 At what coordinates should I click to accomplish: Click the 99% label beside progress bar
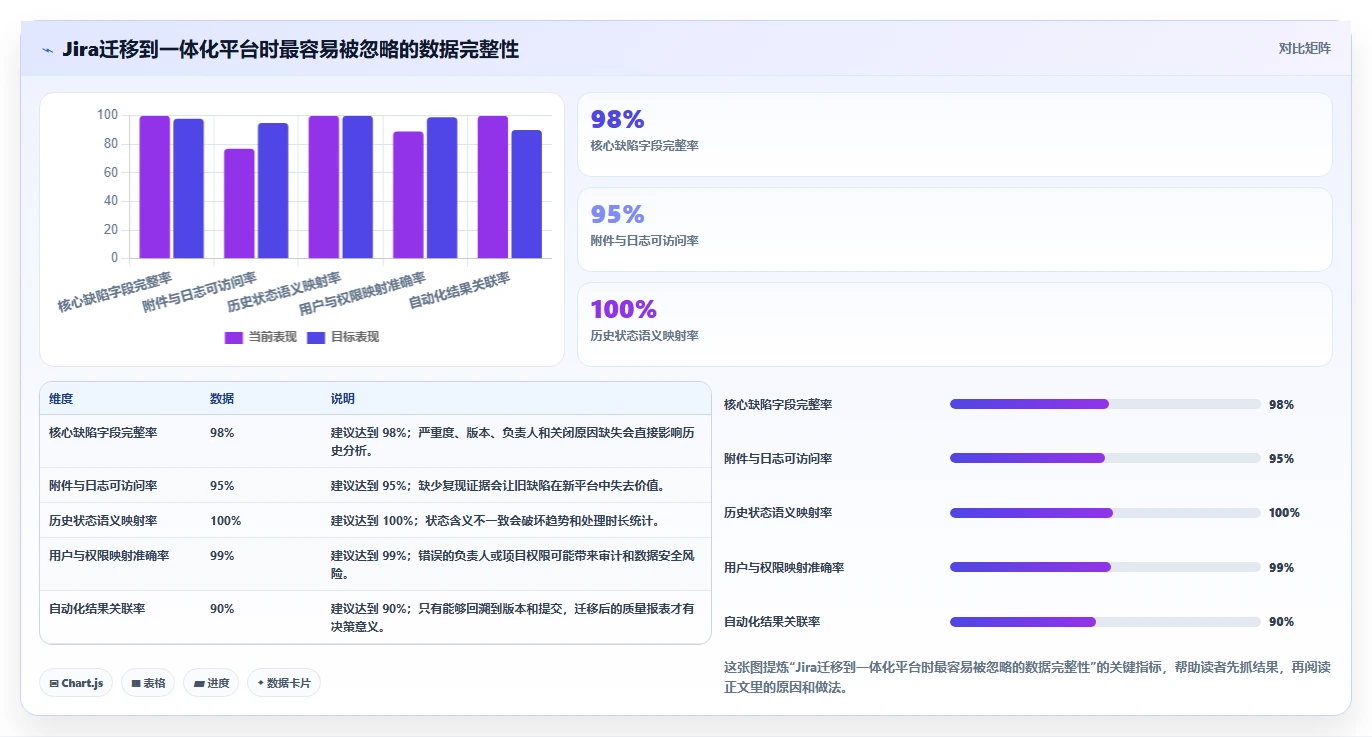[1281, 568]
